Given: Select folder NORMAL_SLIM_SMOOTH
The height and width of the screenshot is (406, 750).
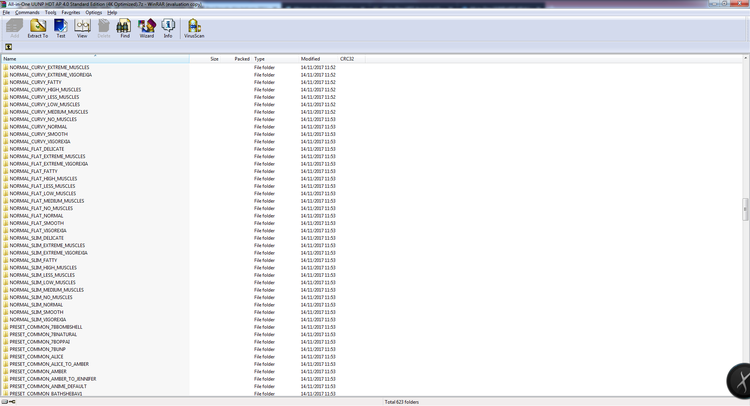Looking at the screenshot, I should (x=36, y=312).
